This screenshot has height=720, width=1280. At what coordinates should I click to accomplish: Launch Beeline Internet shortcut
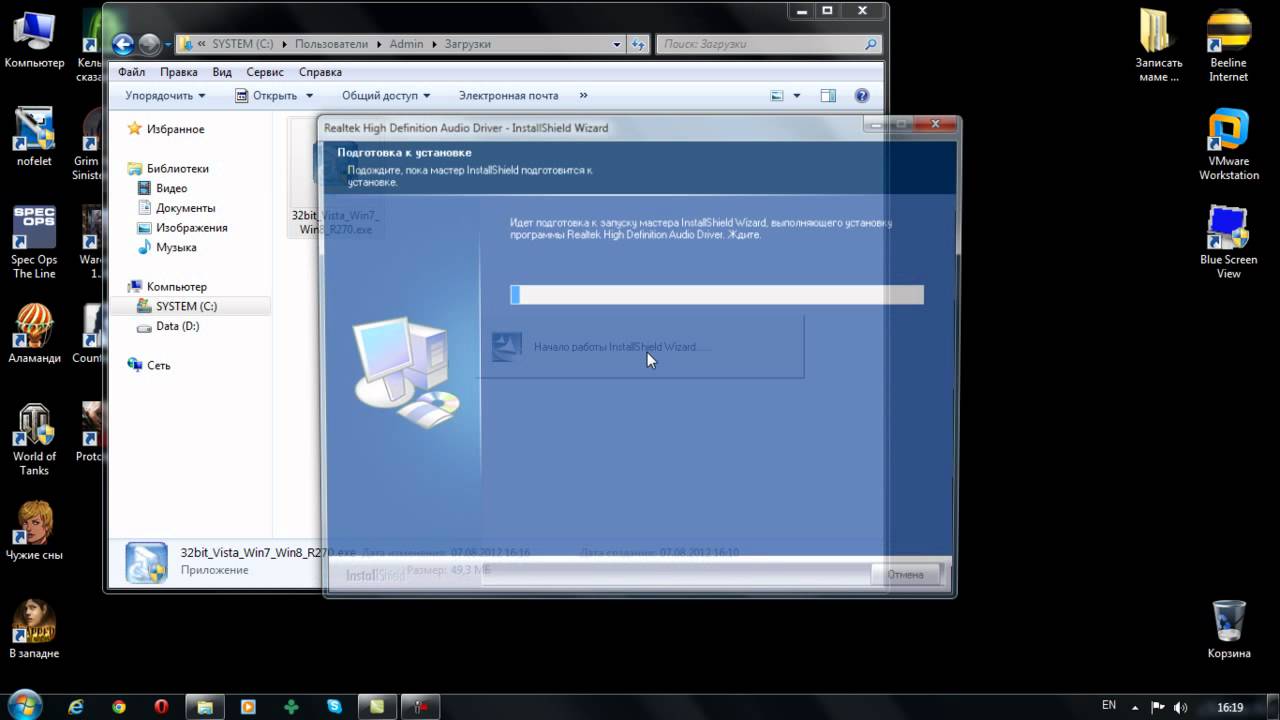[1228, 46]
